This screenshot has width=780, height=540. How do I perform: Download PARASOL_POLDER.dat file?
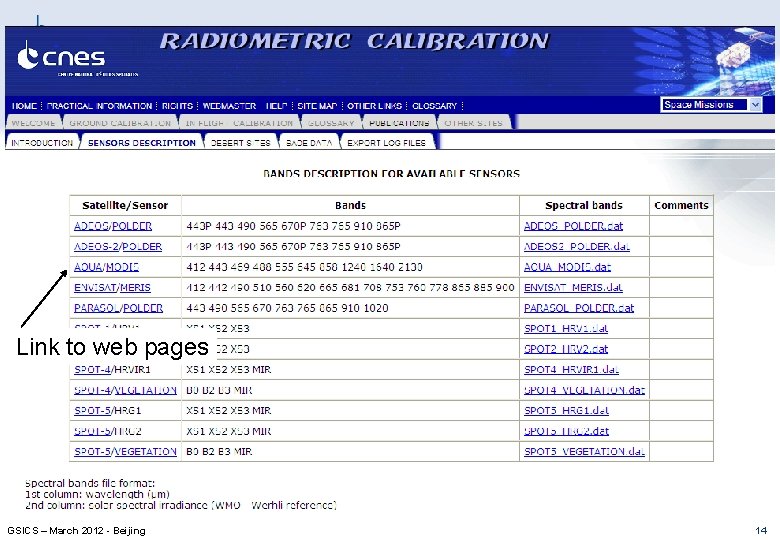point(579,308)
